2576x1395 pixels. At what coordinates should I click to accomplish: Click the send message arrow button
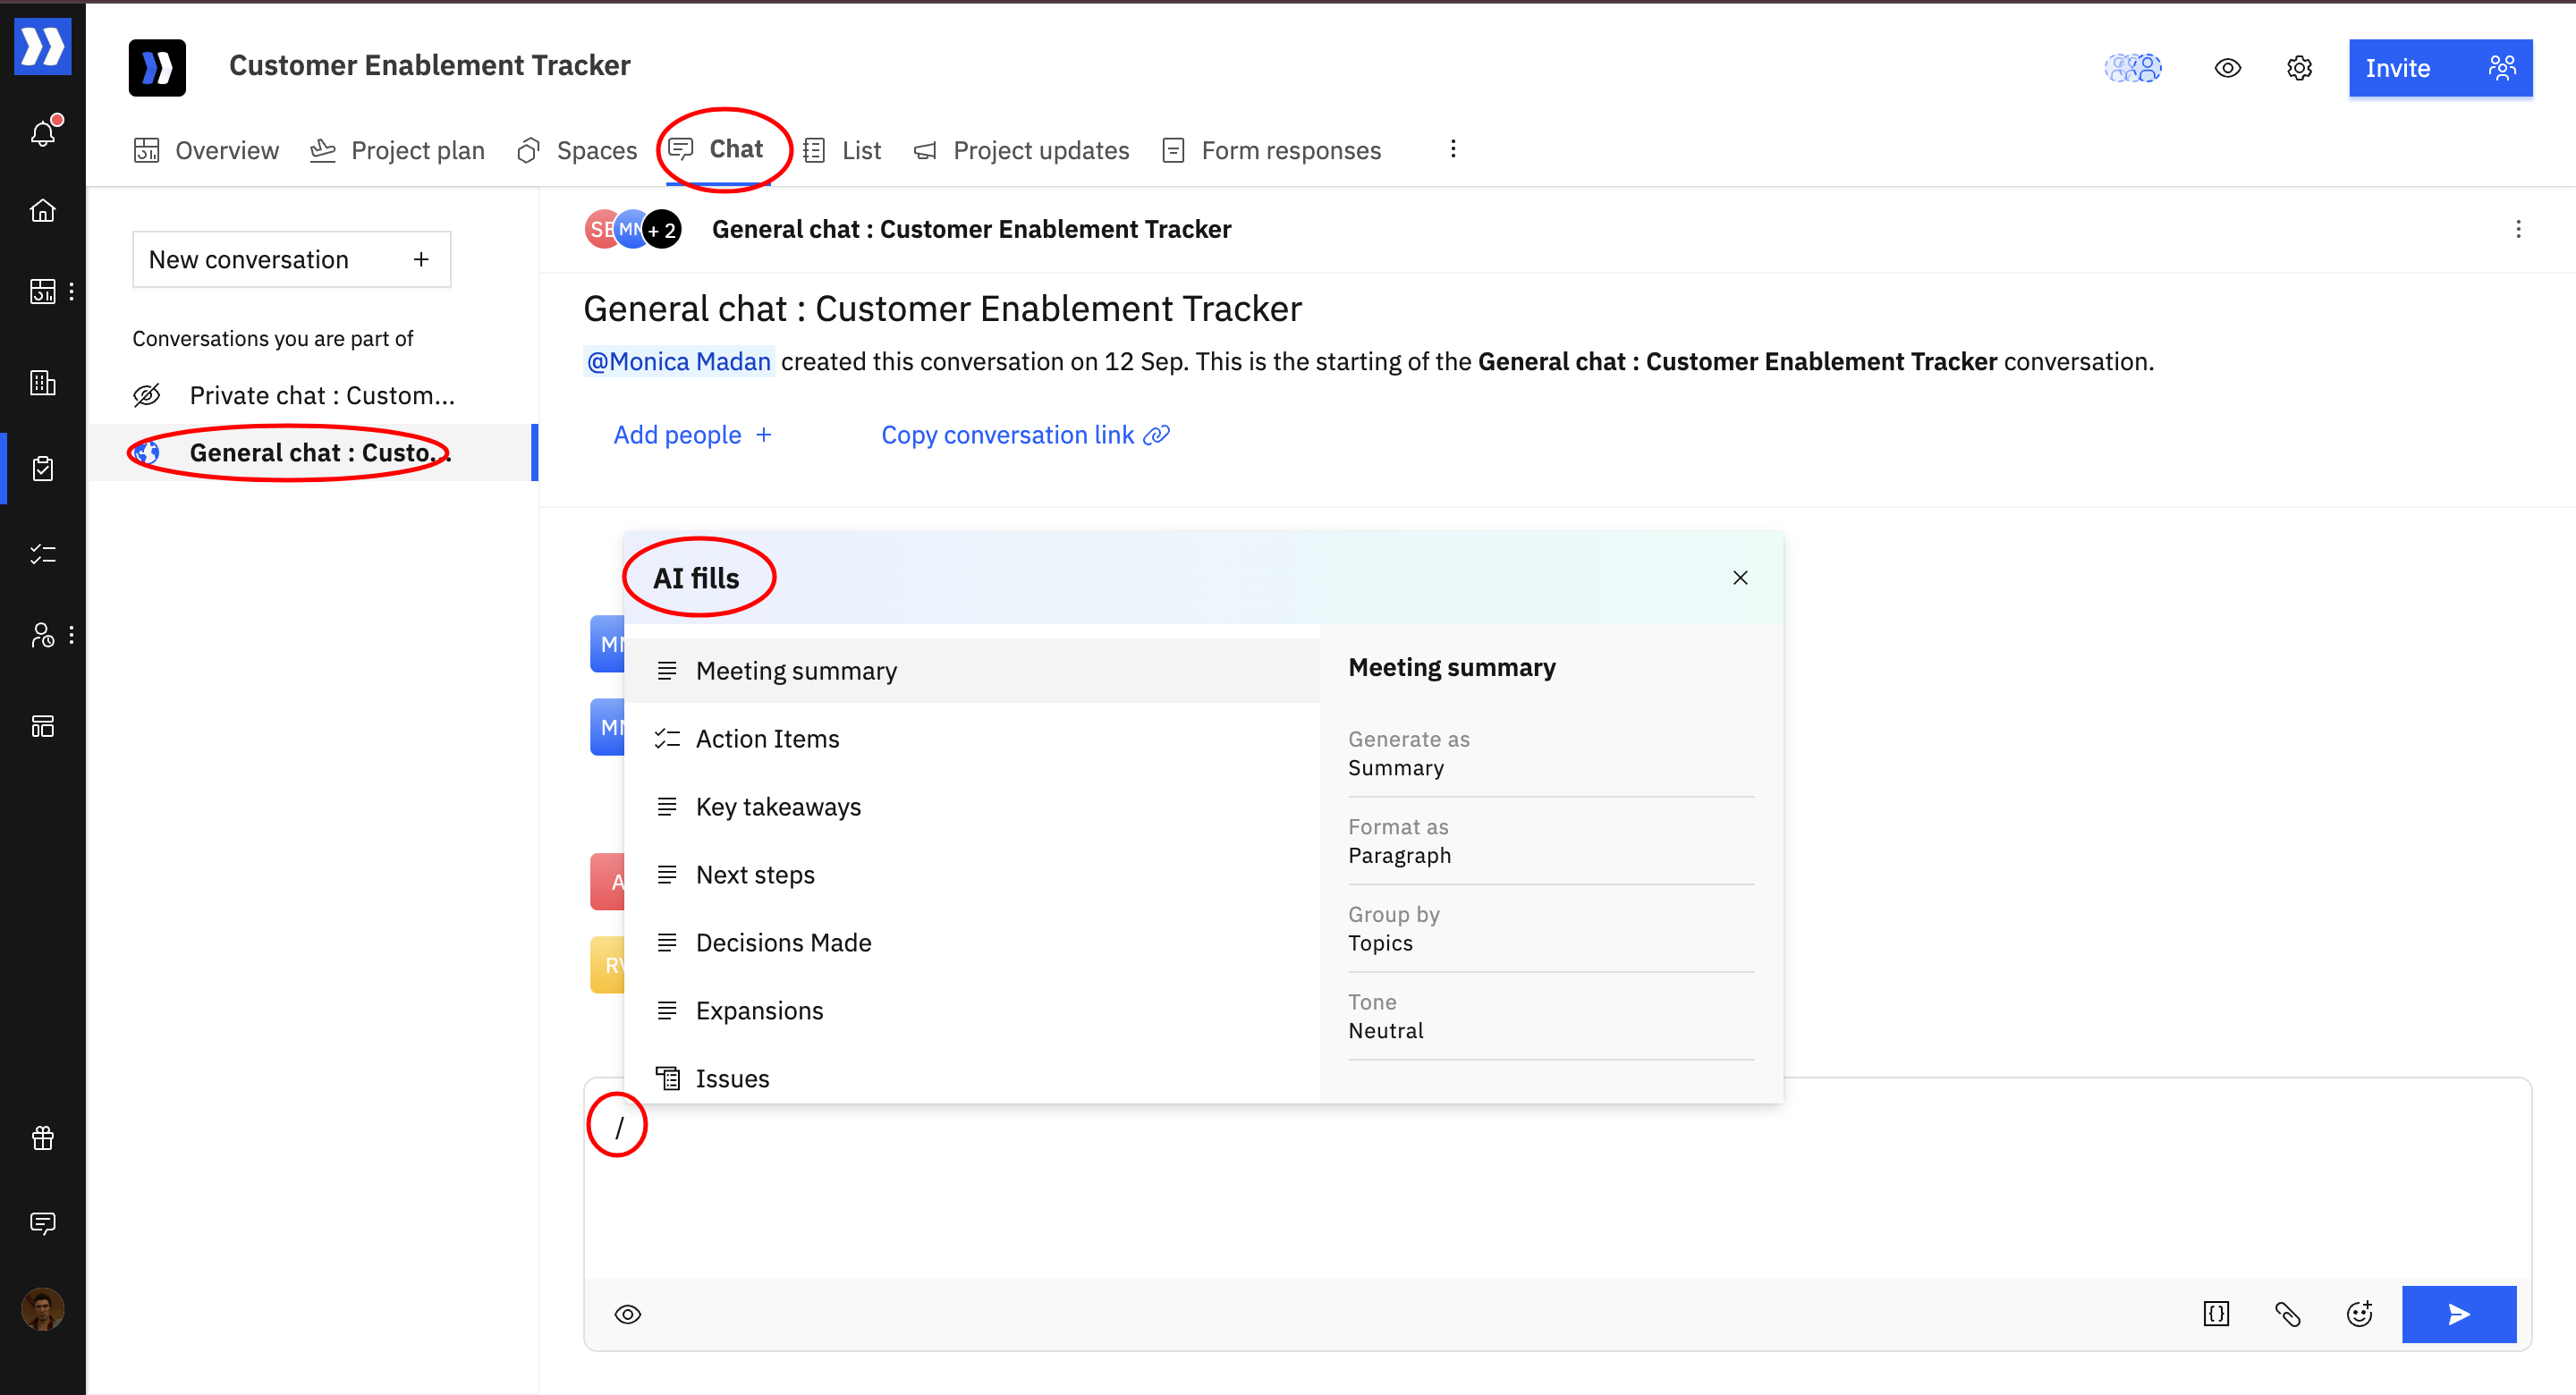click(2458, 1313)
